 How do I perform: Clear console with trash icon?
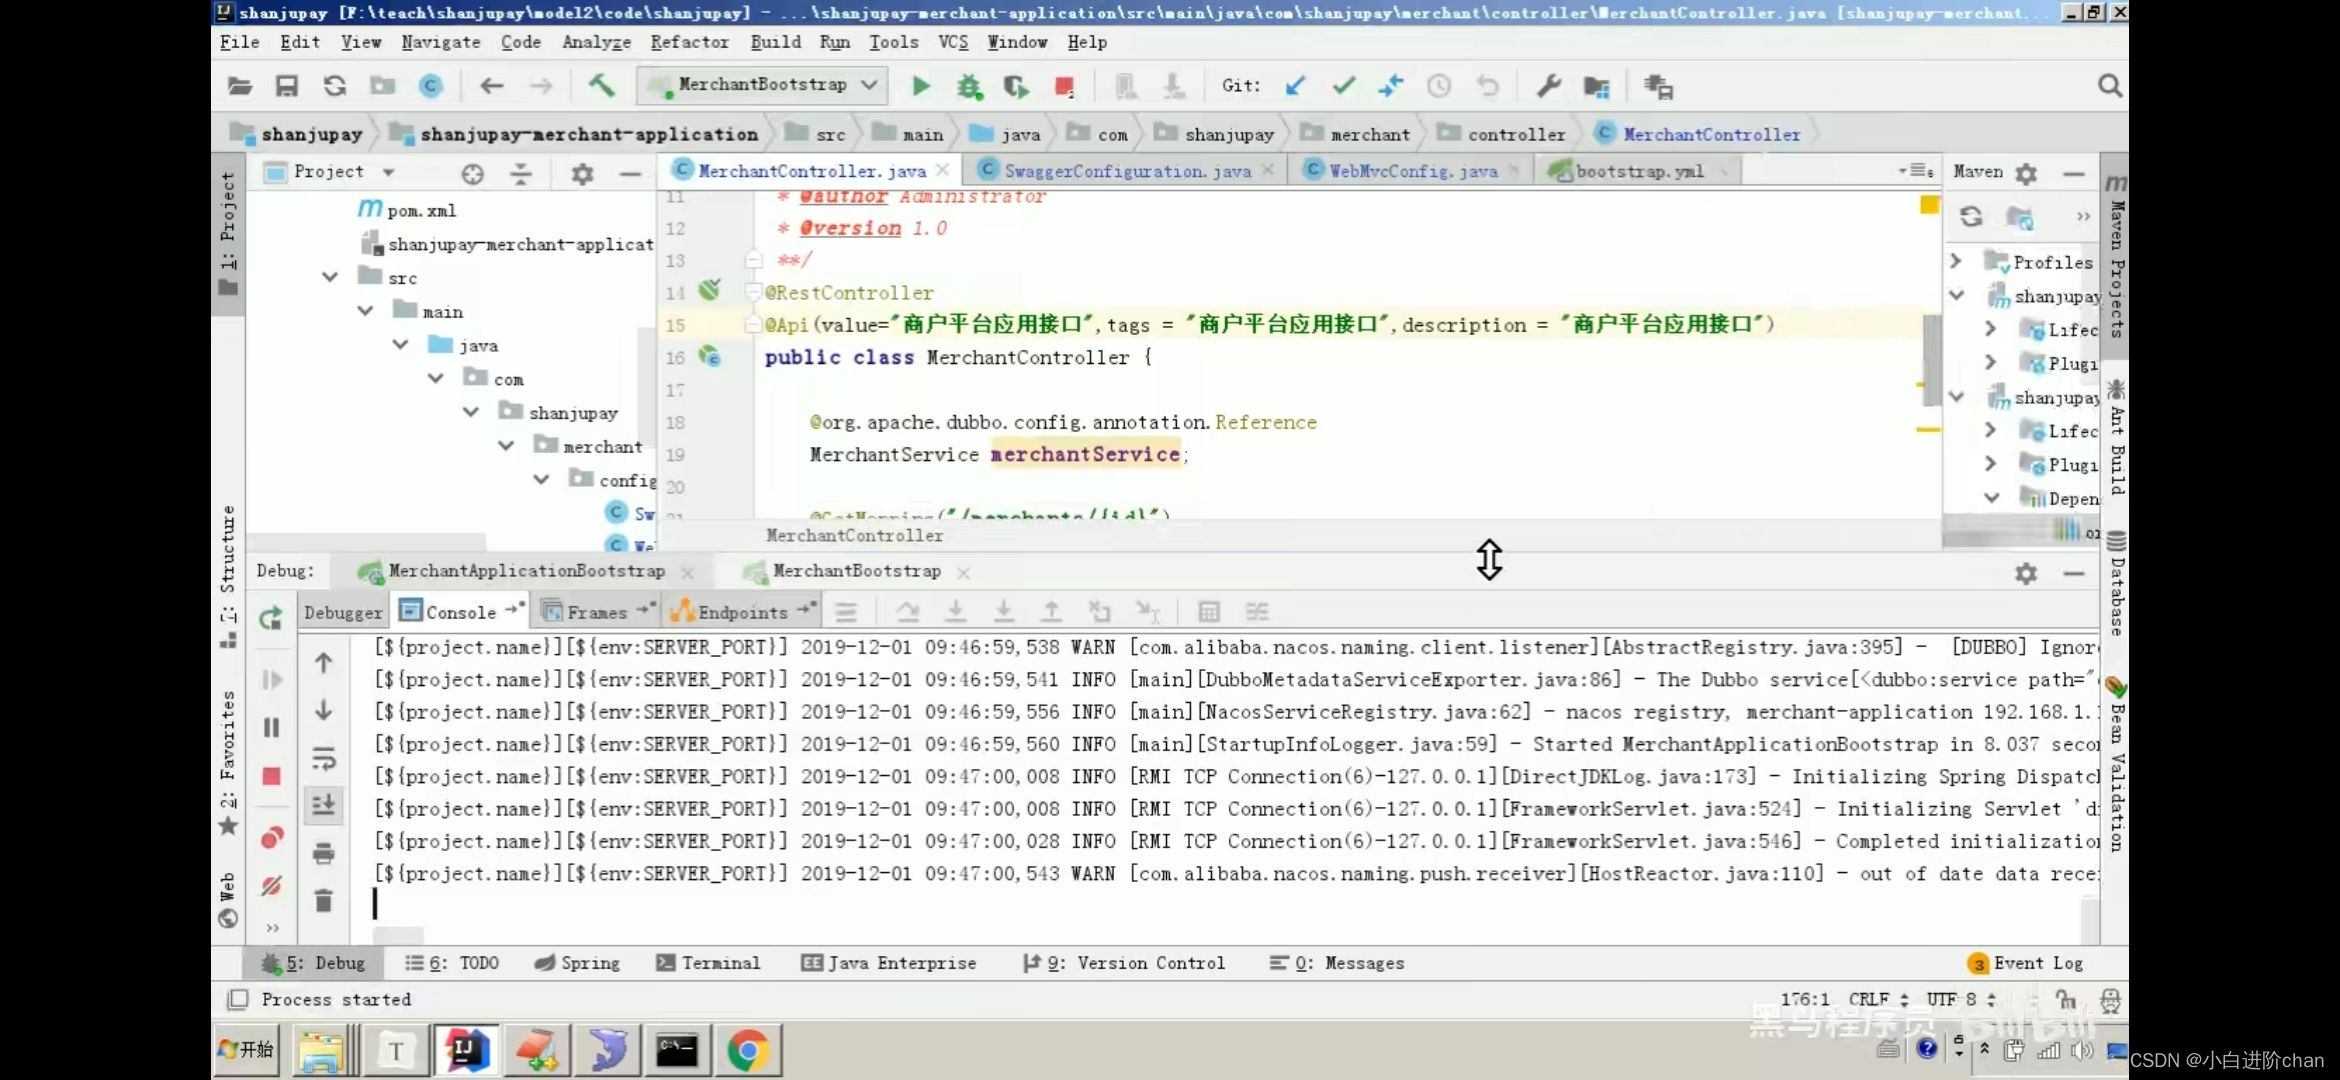[323, 901]
